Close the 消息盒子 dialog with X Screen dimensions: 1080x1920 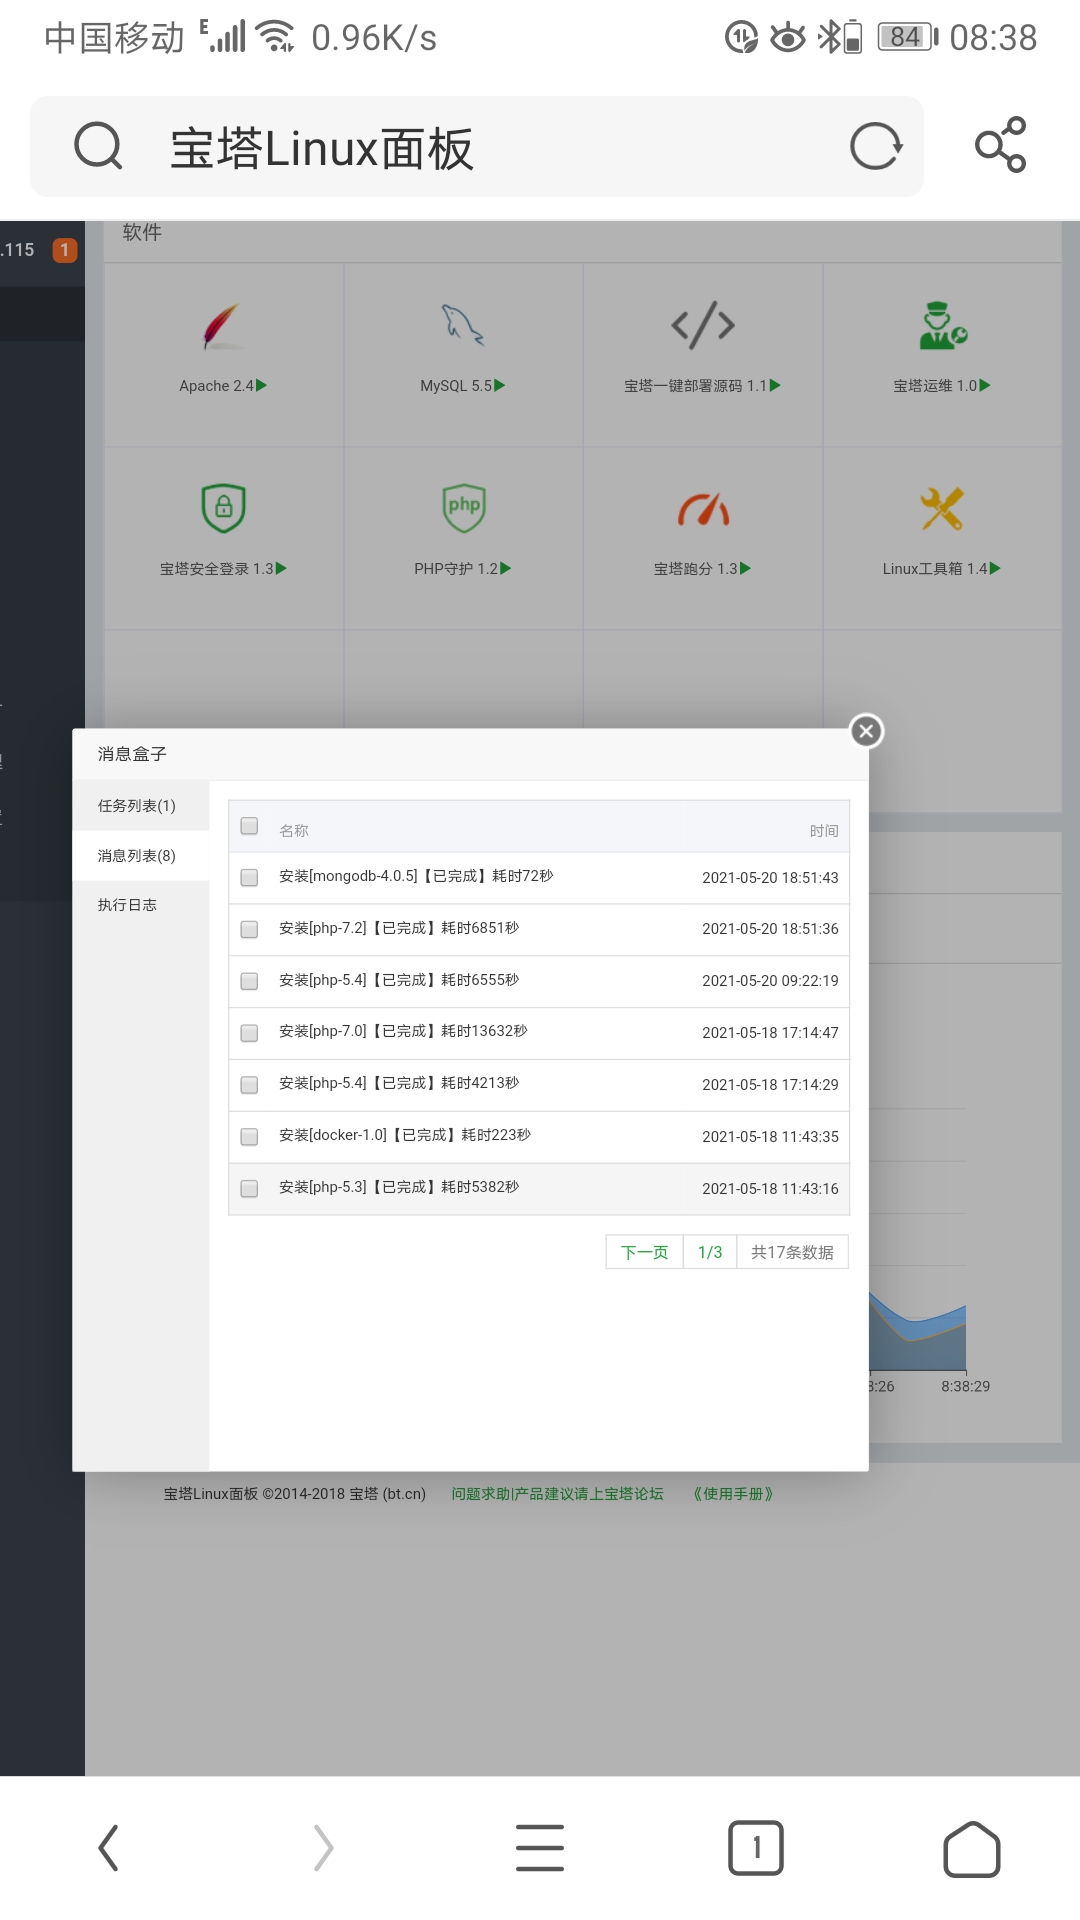(867, 731)
